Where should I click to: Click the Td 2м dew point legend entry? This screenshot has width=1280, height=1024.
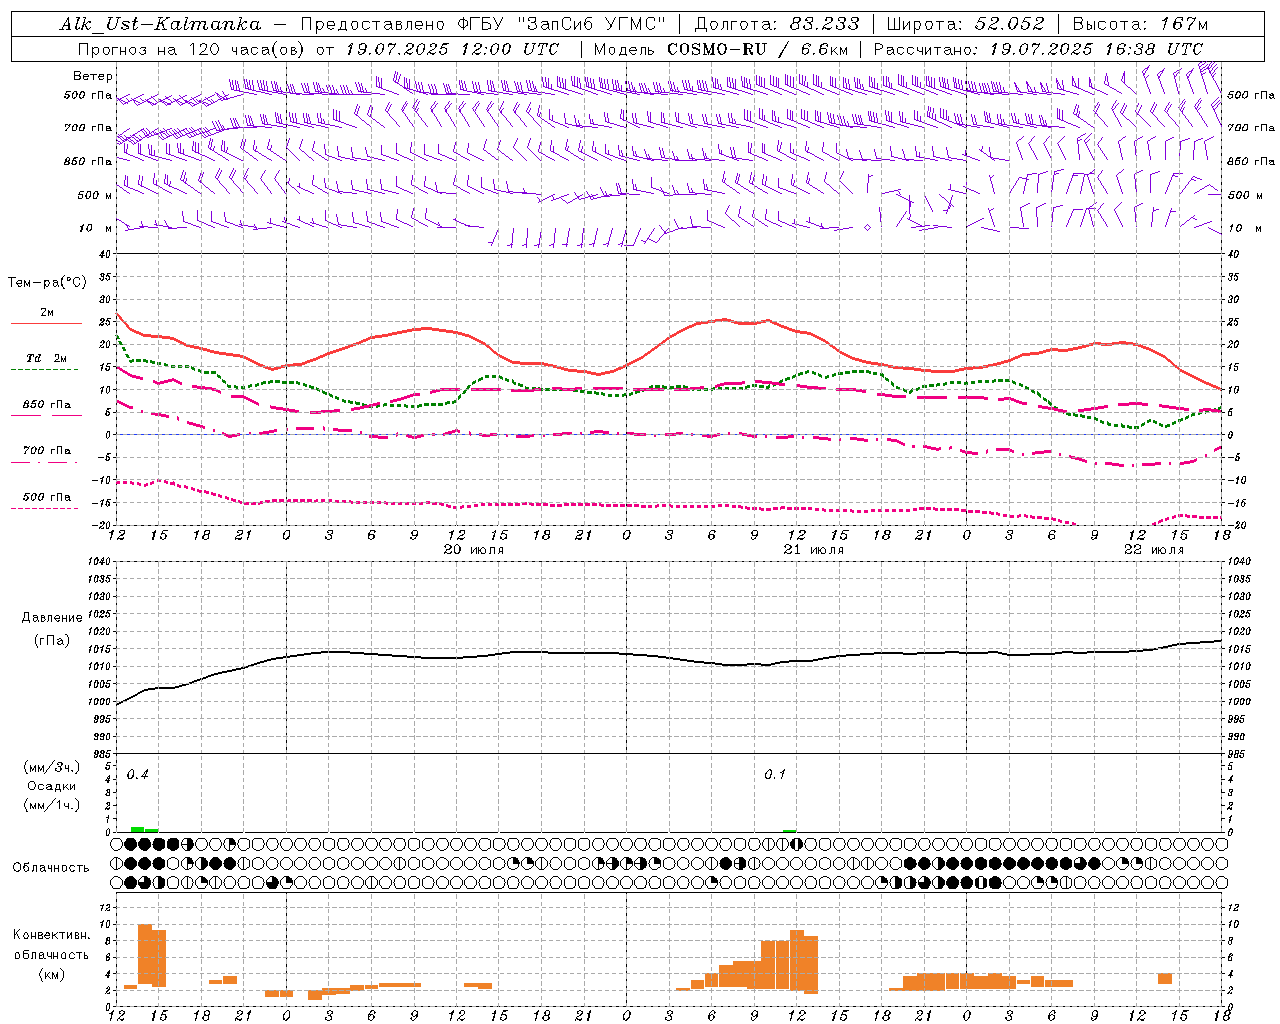click(x=46, y=362)
